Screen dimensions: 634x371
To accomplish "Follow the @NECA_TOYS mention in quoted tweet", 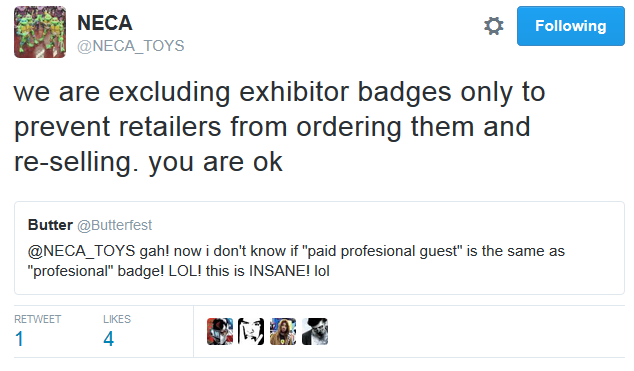I will (x=81, y=251).
